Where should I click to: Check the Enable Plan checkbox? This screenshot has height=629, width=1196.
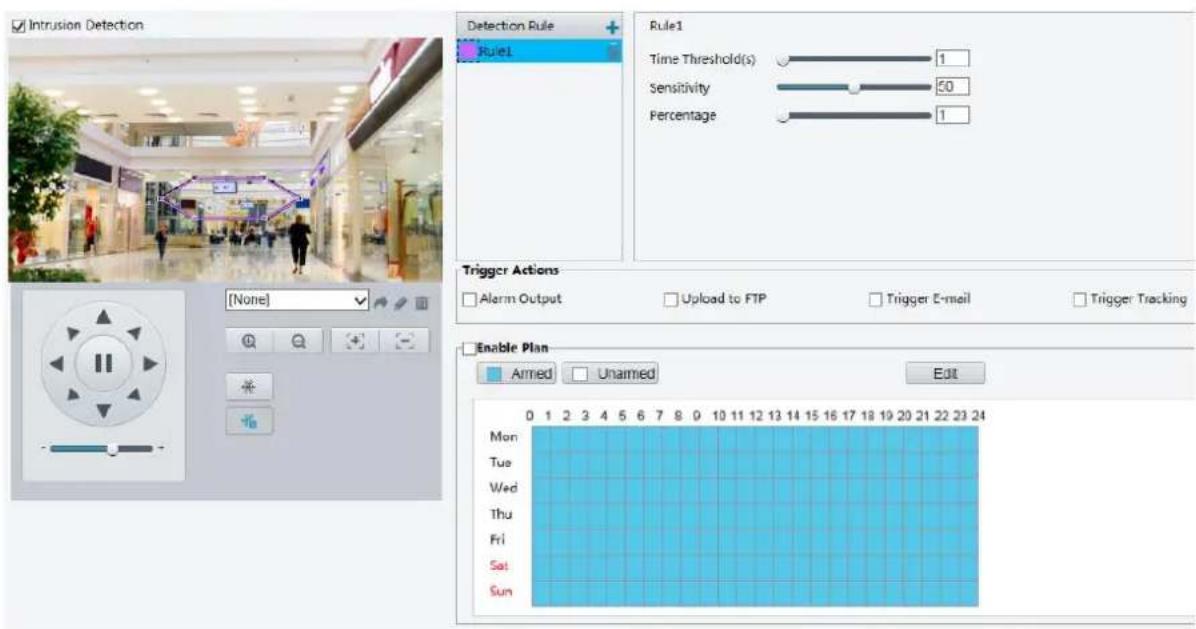pyautogui.click(x=469, y=349)
